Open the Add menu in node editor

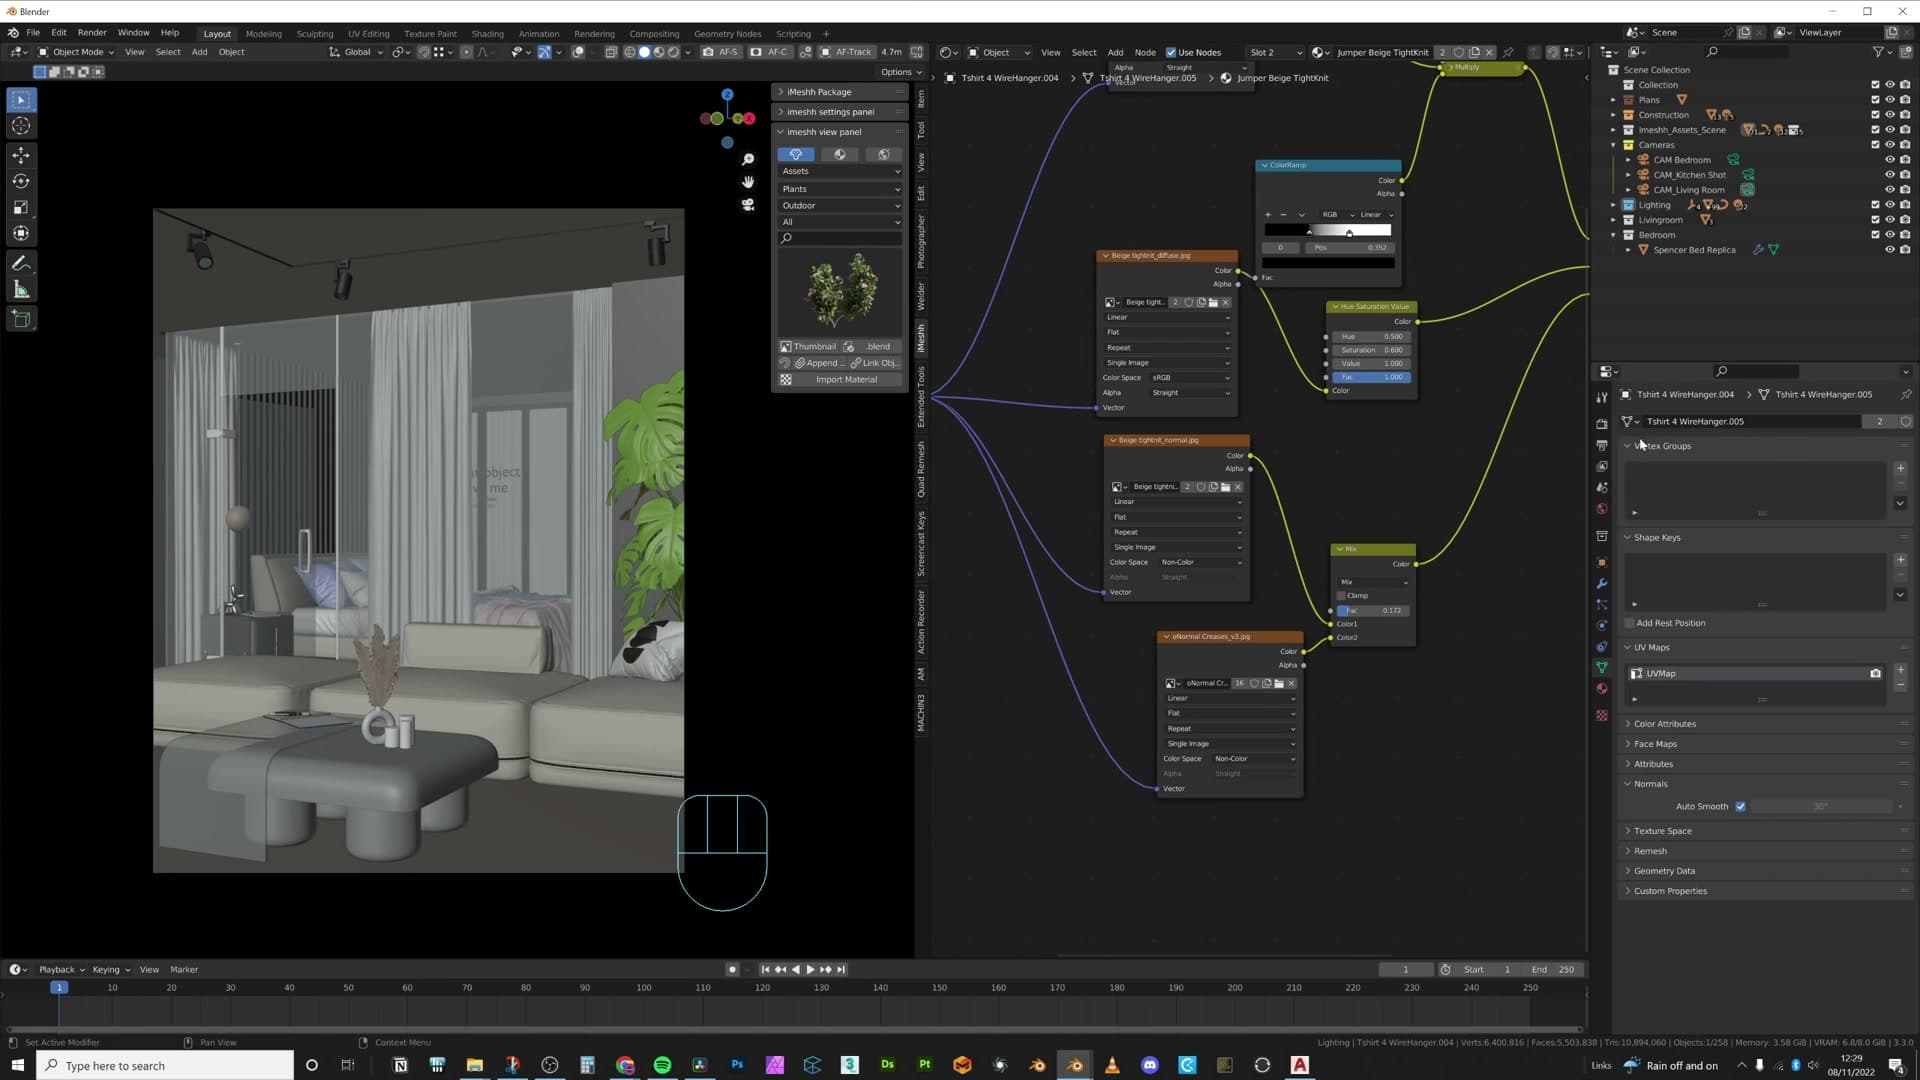(1115, 53)
